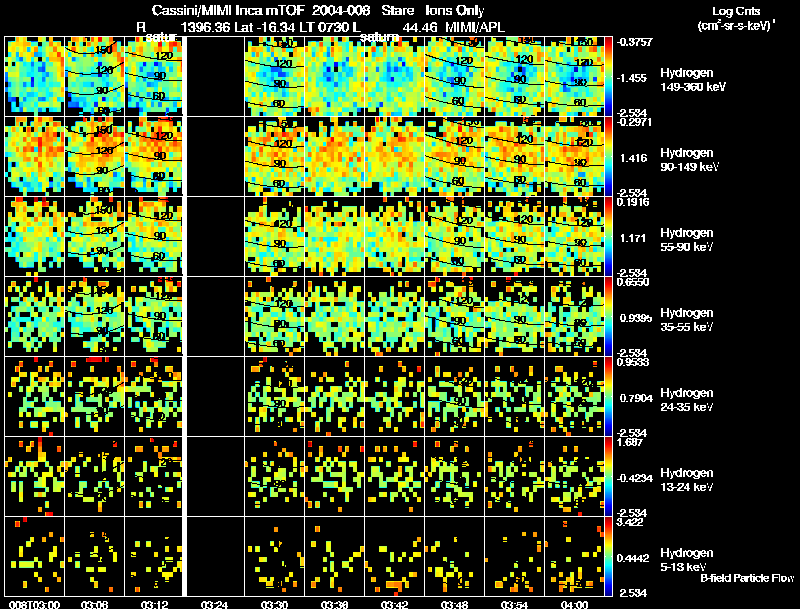Click the 0.4442 color scale value
Viewport: 800px width, 609px height.
633,558
